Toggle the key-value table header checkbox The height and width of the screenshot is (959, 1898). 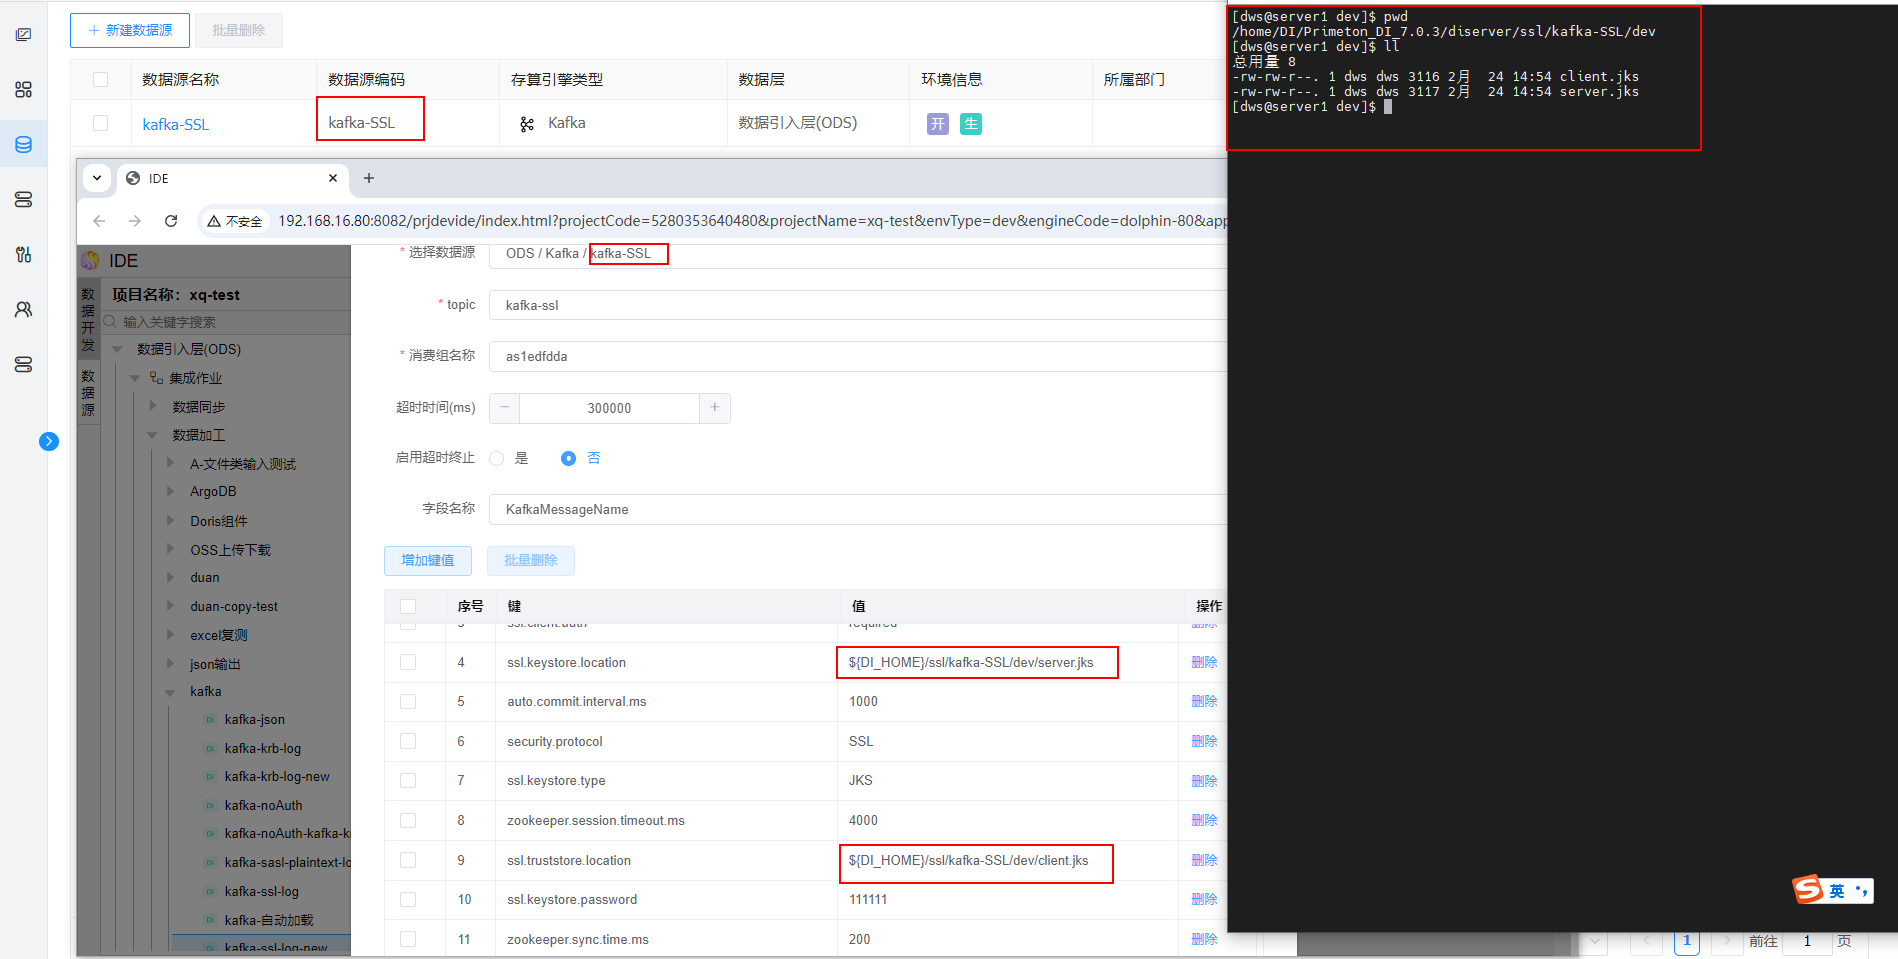pyautogui.click(x=408, y=606)
